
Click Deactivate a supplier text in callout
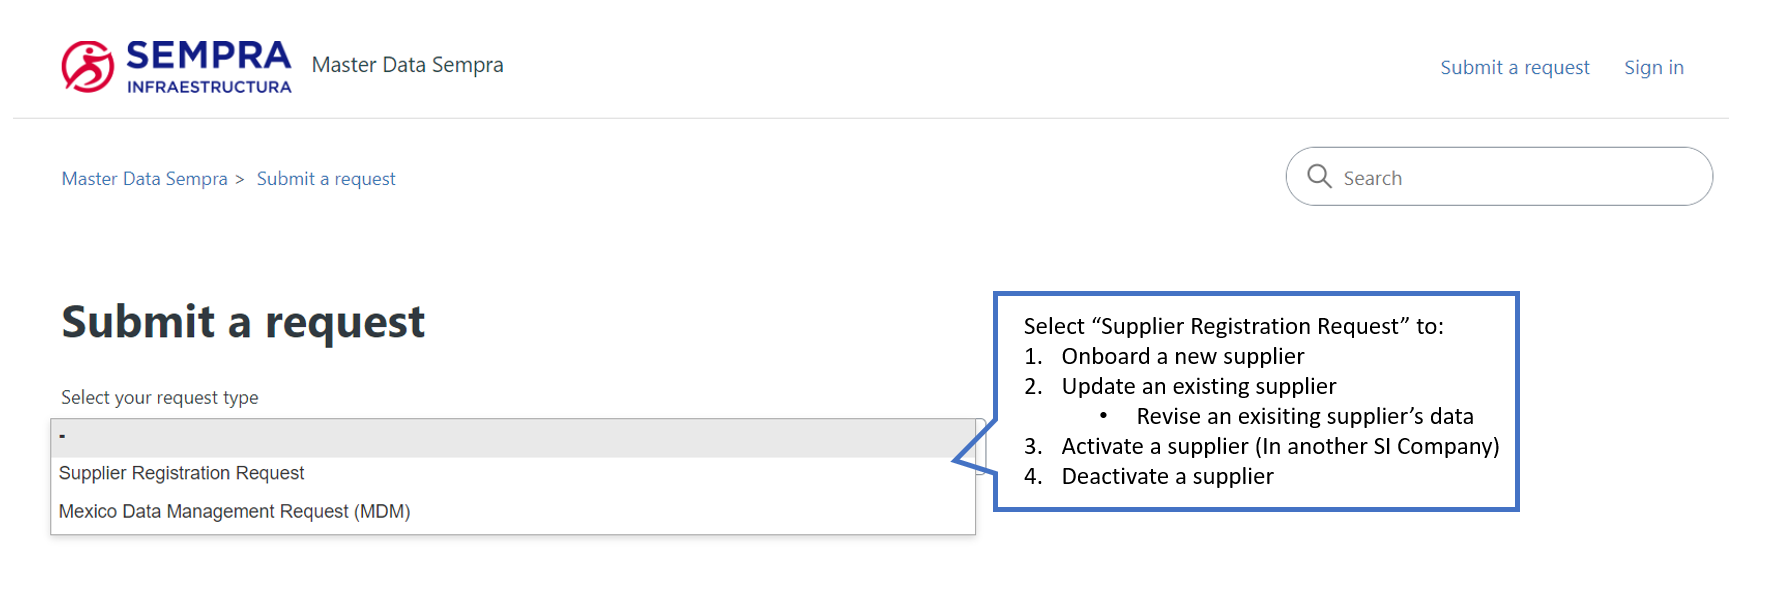coord(1167,476)
